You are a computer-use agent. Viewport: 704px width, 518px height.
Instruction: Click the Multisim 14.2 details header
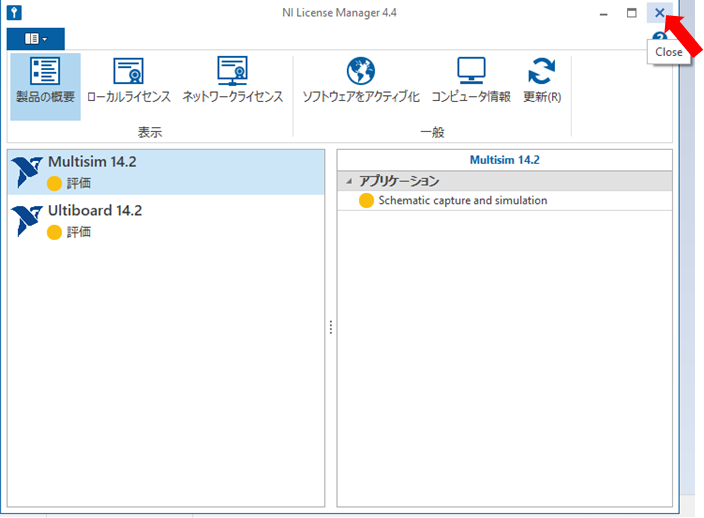click(505, 160)
